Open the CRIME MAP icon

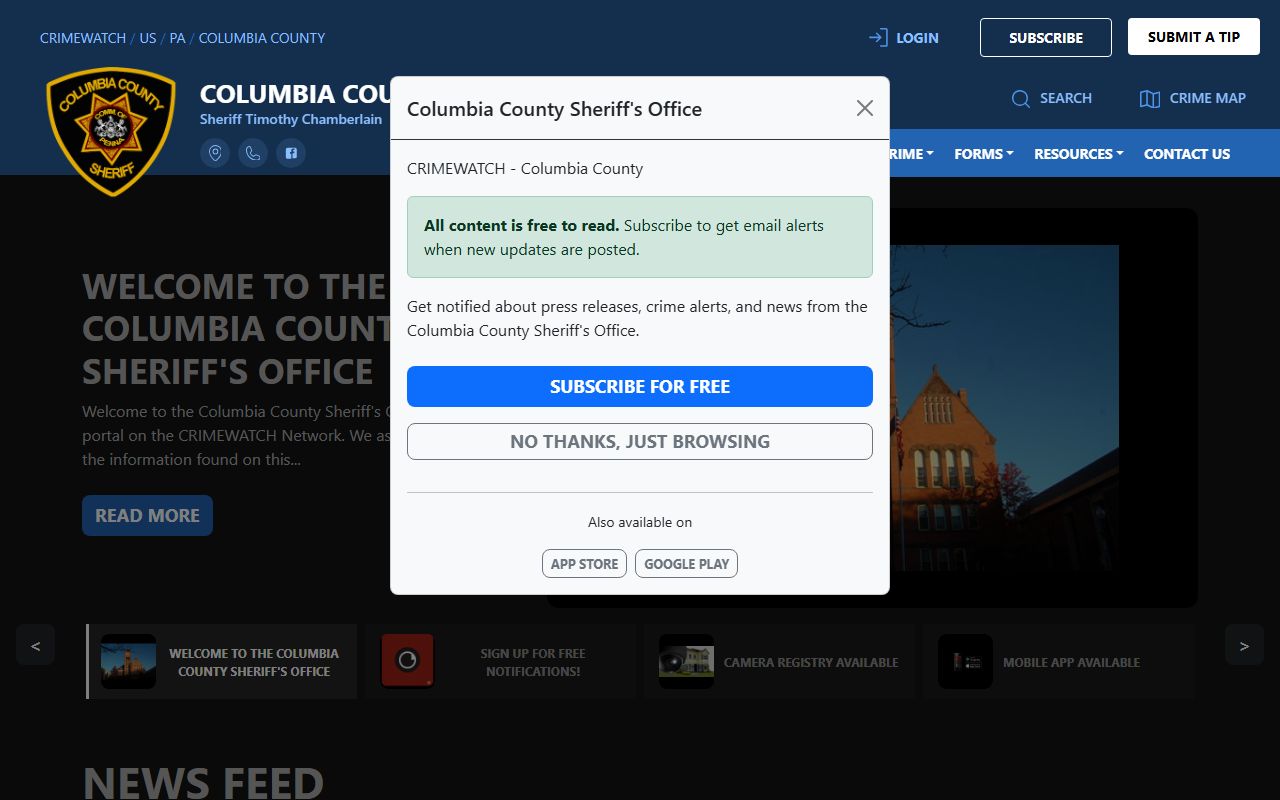[x=1150, y=98]
